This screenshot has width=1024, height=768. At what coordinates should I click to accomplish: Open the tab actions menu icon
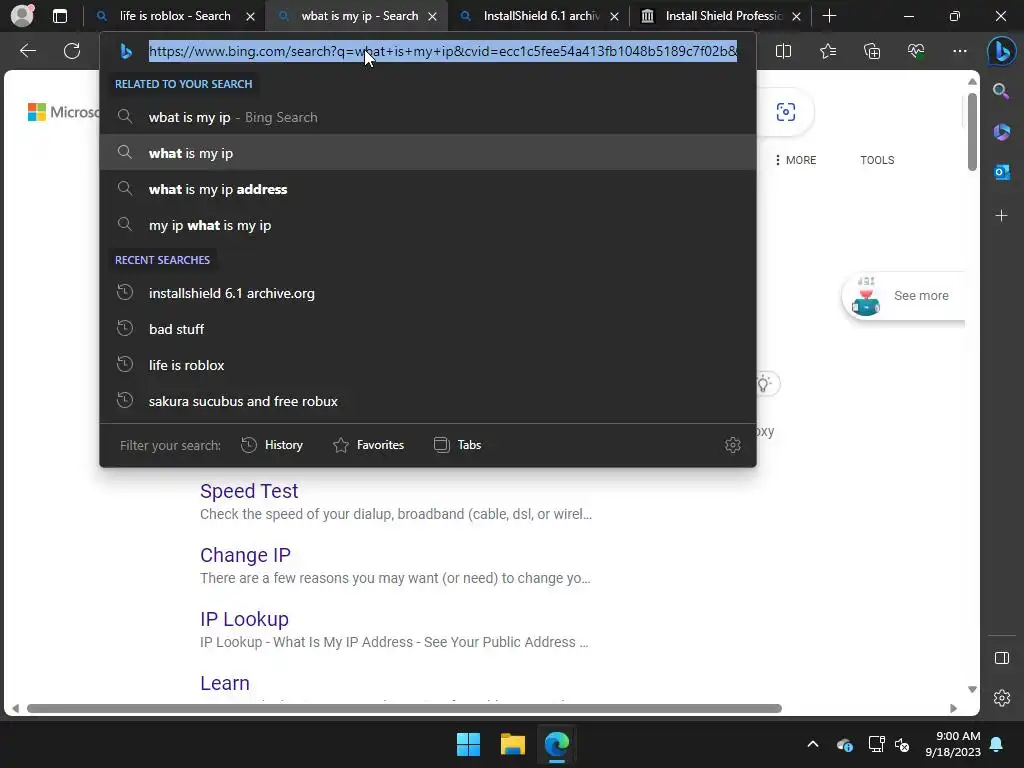point(60,16)
